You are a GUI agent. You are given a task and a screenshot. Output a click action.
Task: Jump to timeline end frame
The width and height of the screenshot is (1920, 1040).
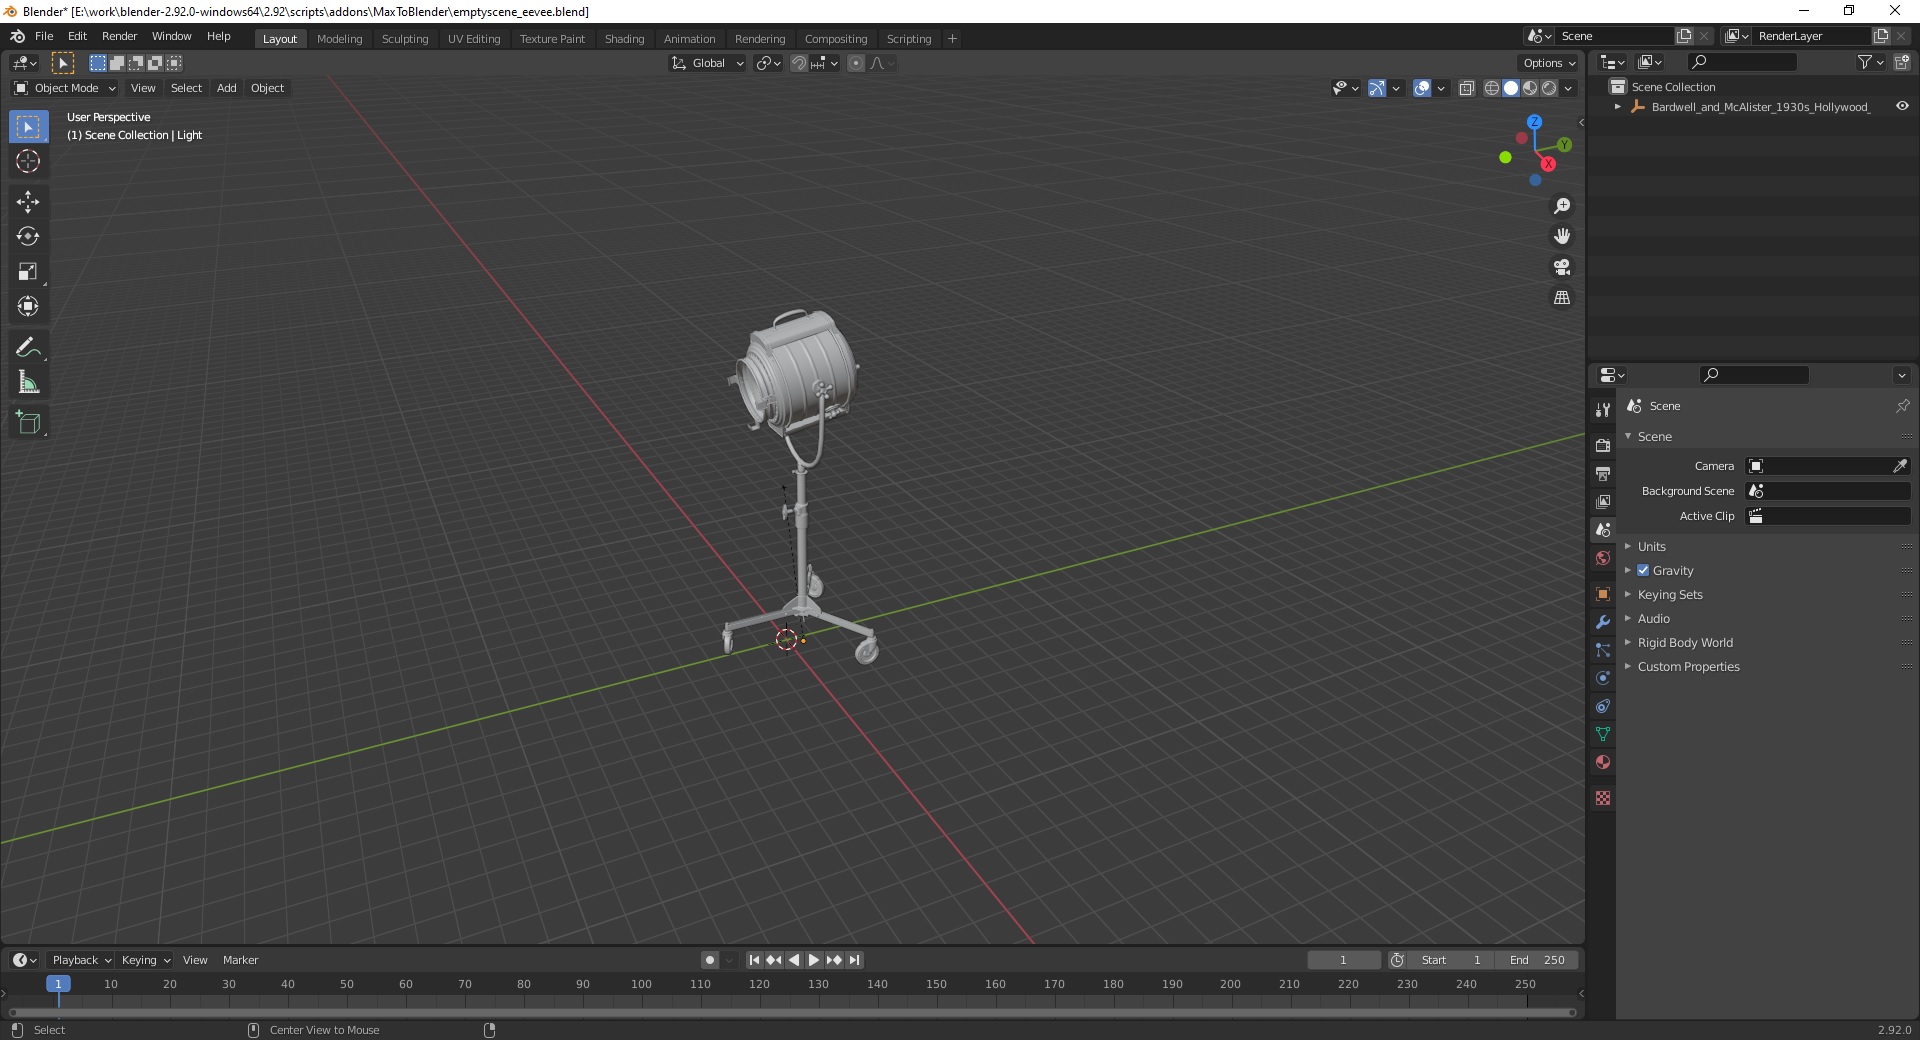coord(854,960)
